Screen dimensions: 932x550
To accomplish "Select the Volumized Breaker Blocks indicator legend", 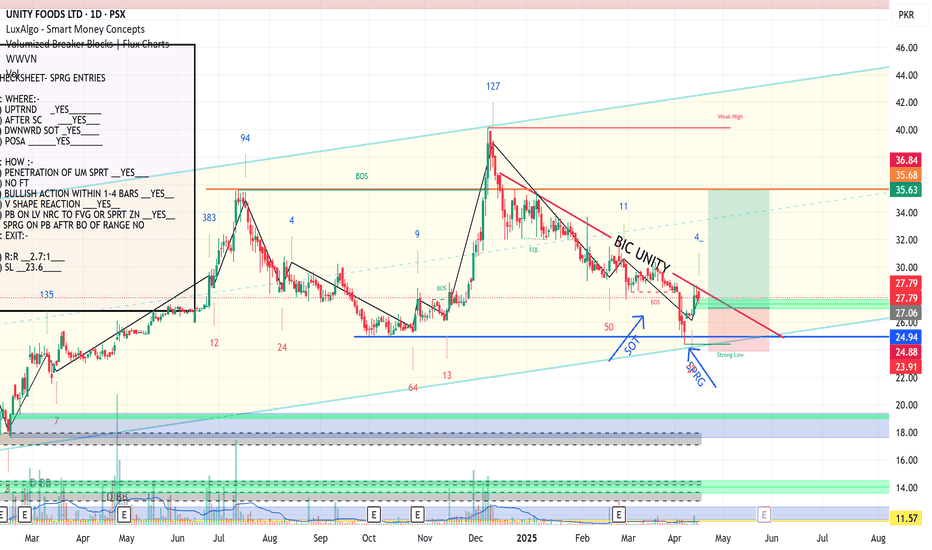I will point(87,44).
